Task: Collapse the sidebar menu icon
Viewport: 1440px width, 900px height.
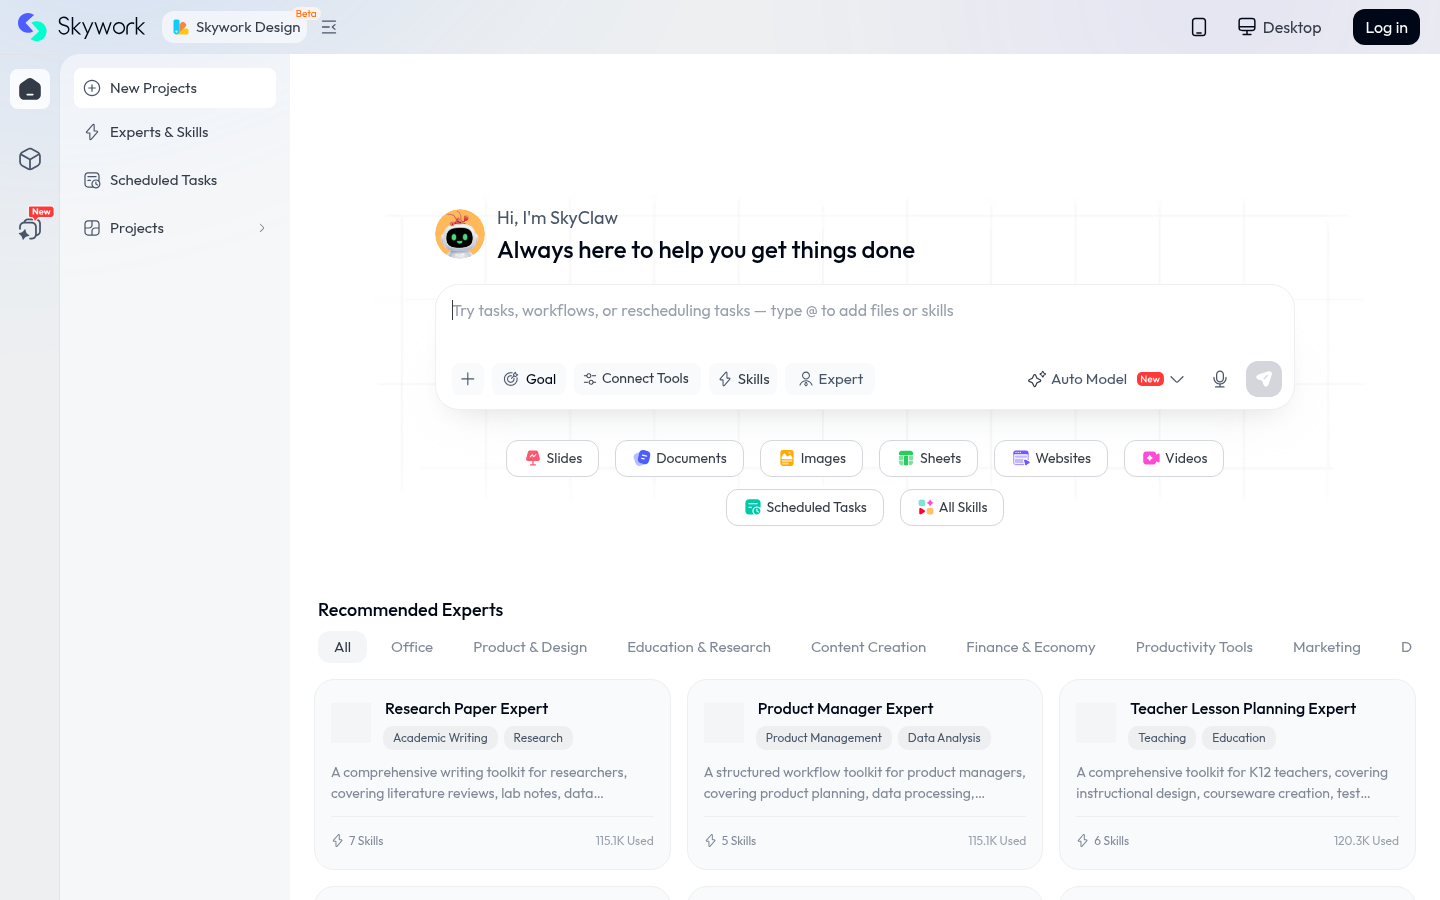Action: click(x=329, y=27)
